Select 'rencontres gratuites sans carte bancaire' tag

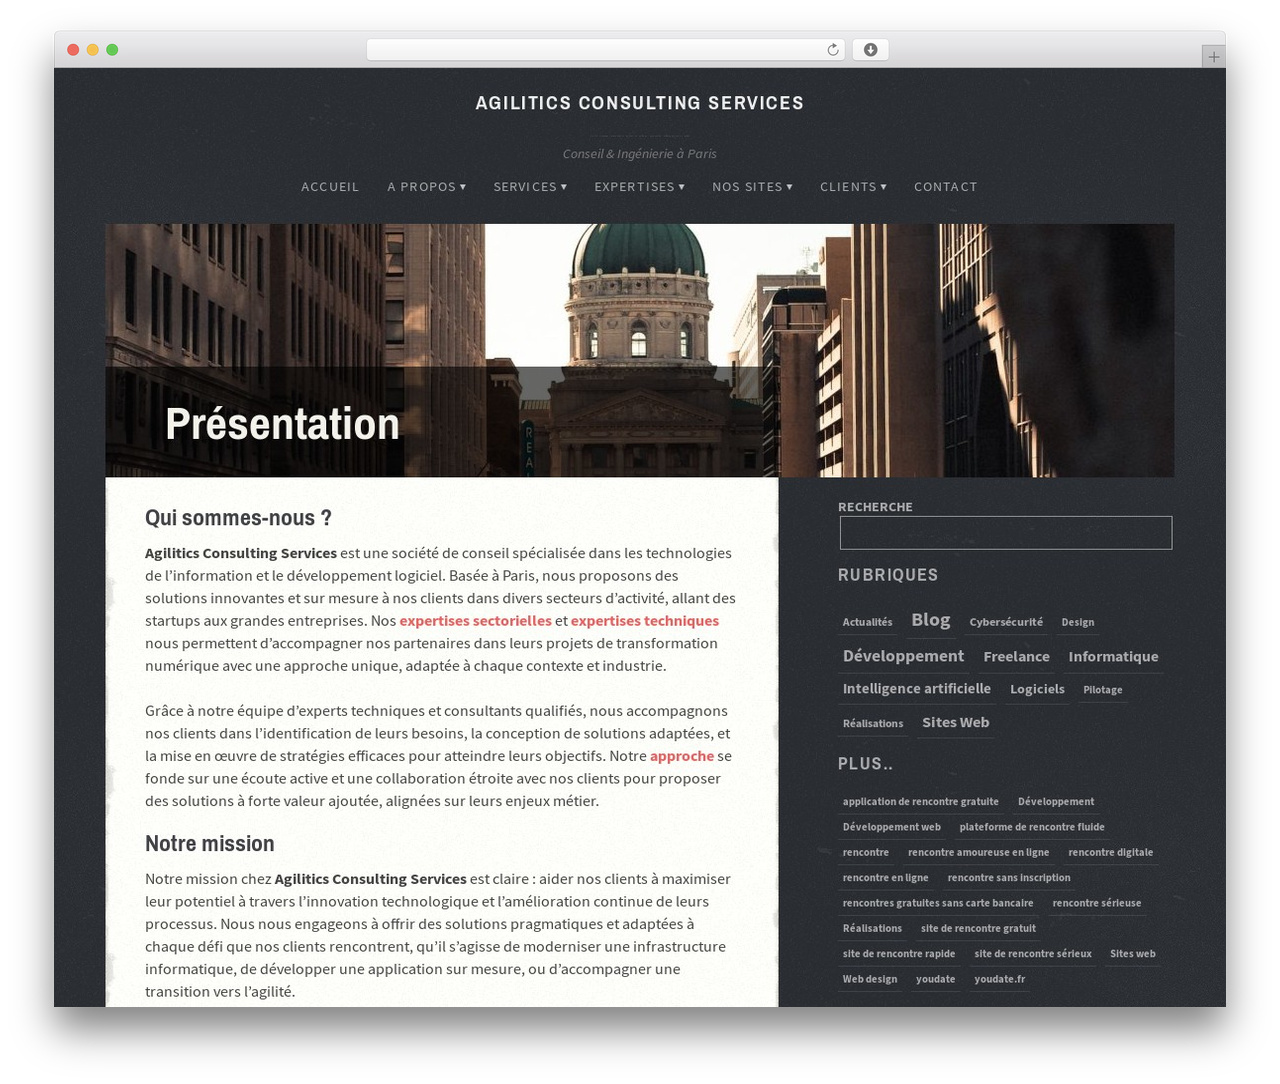coord(938,903)
